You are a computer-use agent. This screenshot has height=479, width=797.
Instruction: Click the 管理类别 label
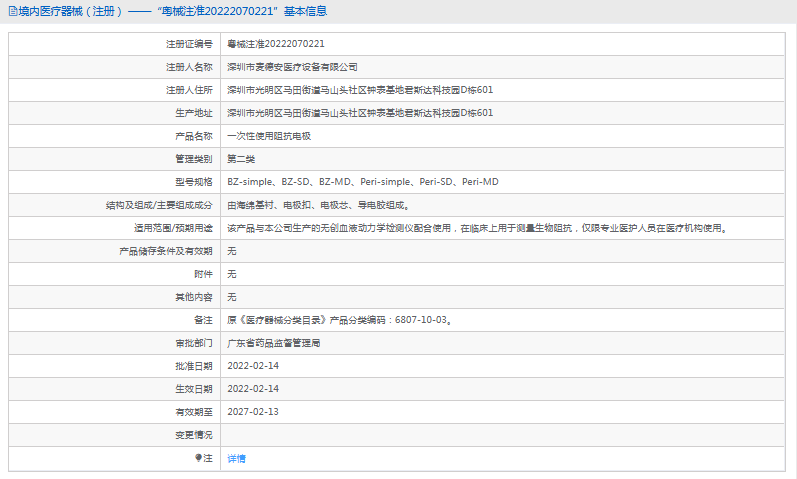pyautogui.click(x=194, y=159)
